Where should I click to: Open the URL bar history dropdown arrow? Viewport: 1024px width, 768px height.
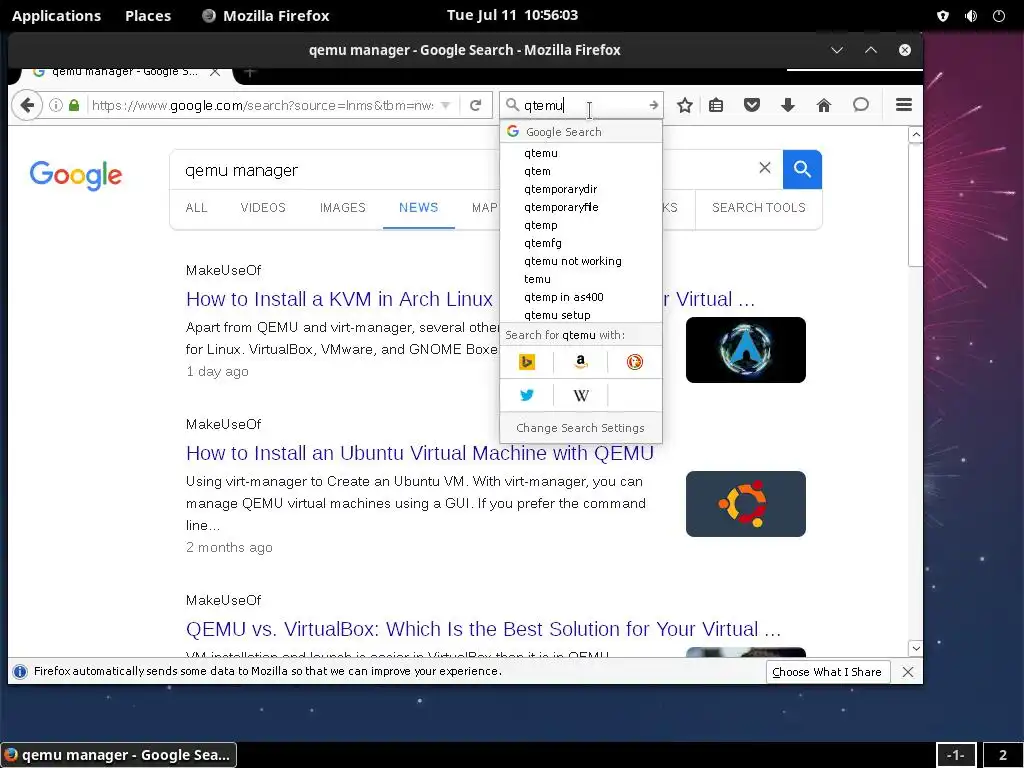(445, 105)
